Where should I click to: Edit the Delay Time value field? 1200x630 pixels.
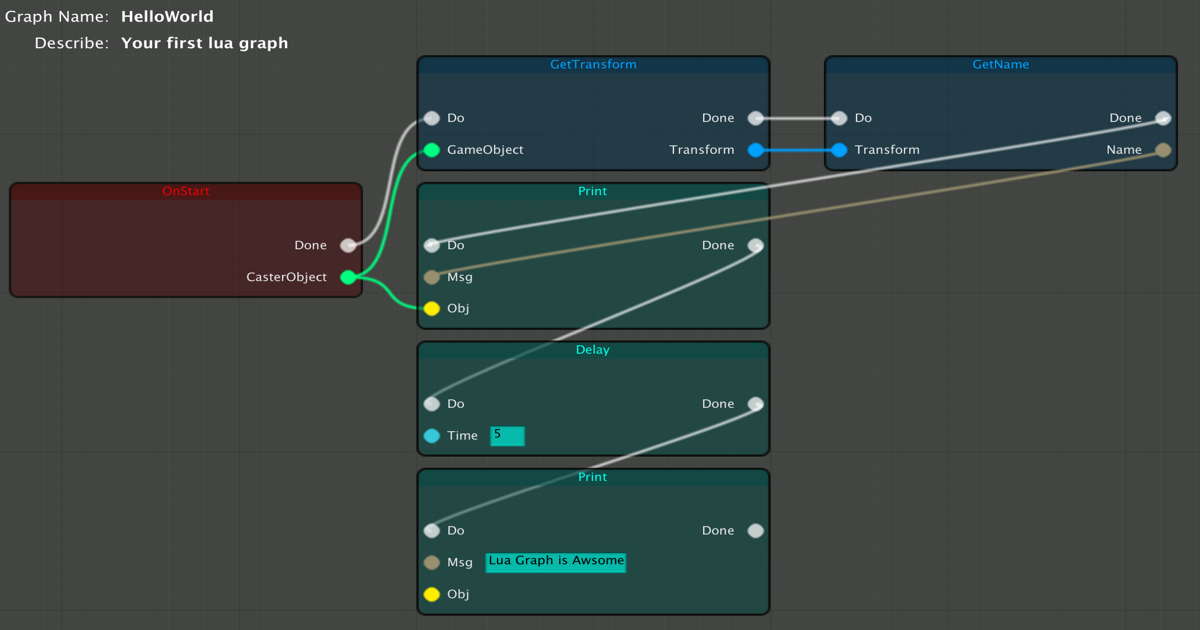(x=507, y=436)
